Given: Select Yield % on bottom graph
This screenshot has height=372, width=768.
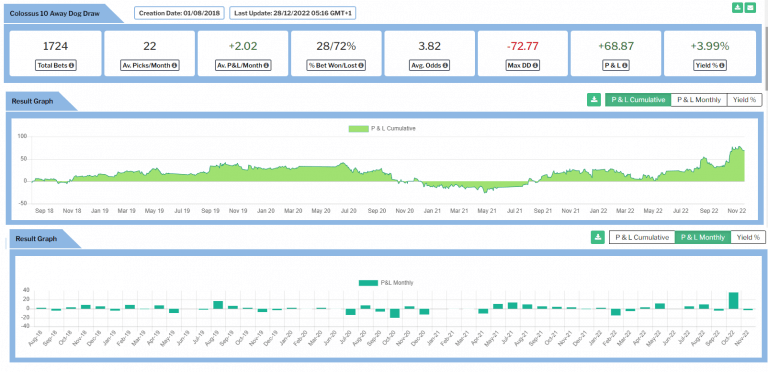Looking at the screenshot, I should [747, 237].
